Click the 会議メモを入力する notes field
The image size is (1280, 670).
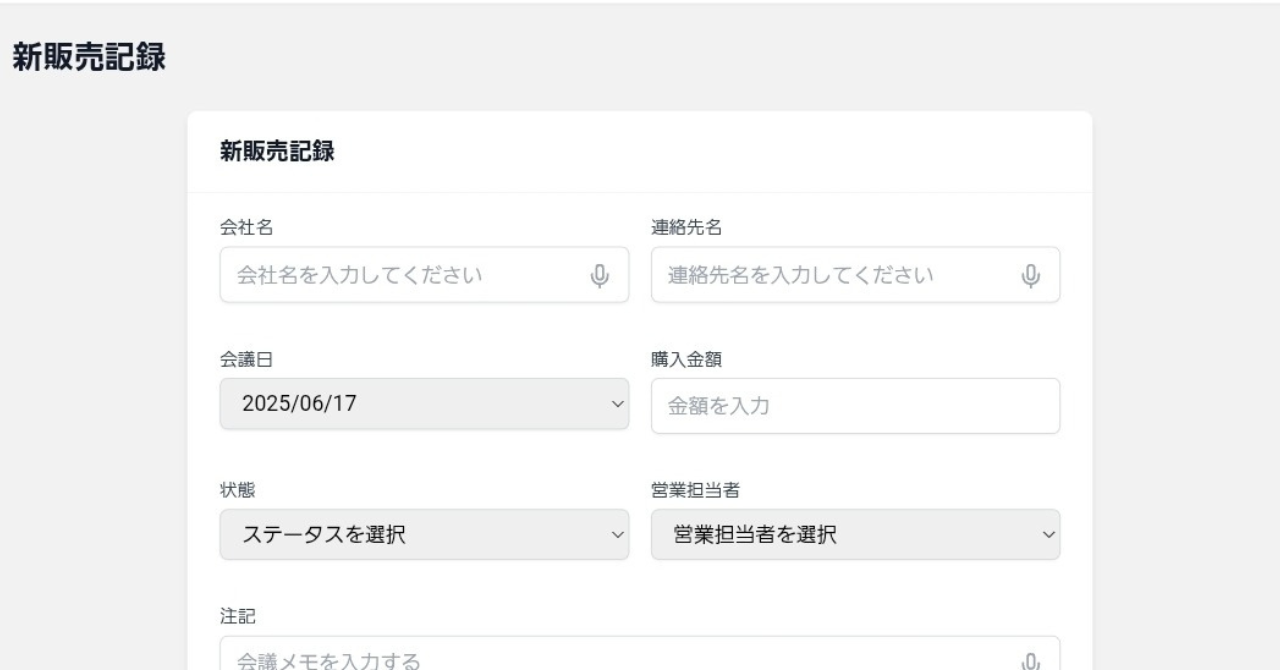coord(640,654)
